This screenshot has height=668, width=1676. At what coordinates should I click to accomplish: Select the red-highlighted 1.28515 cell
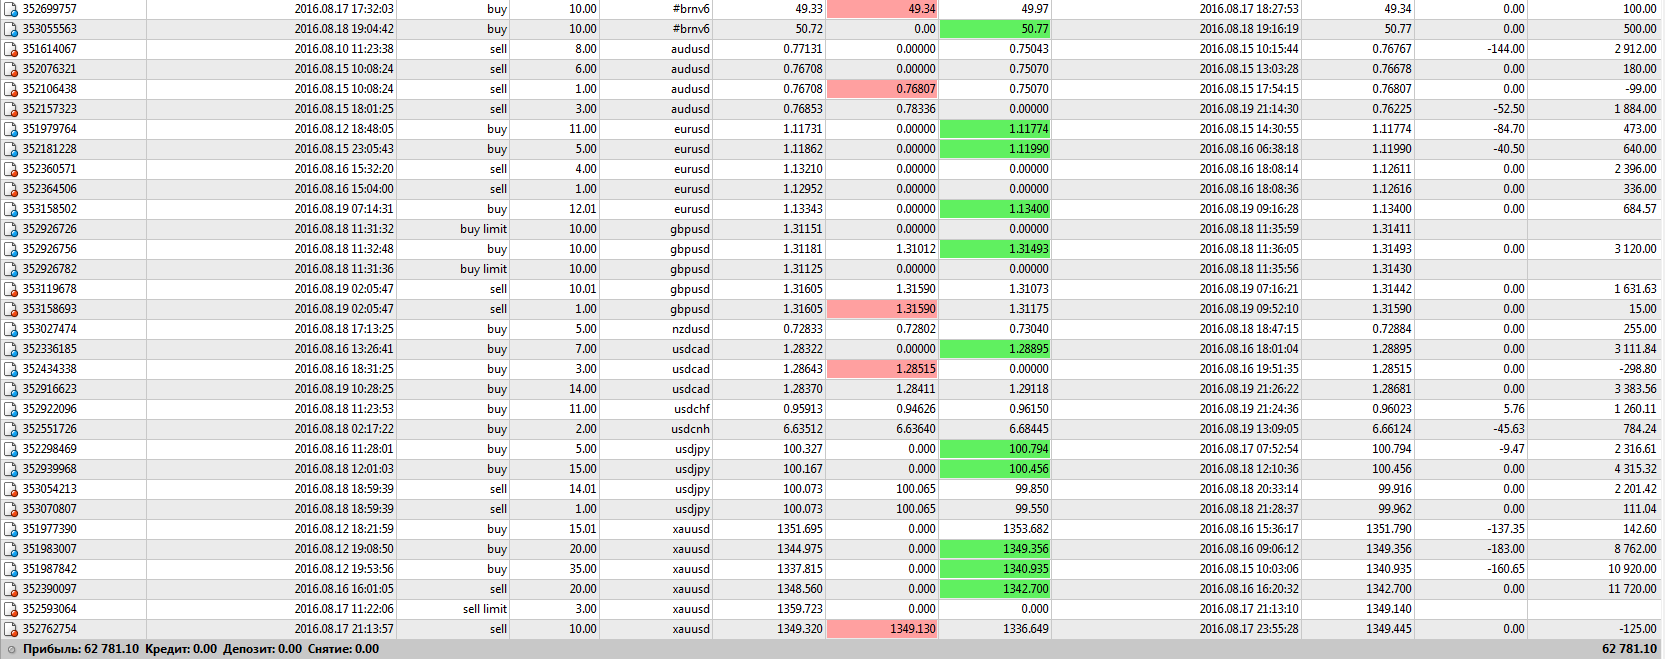[883, 369]
